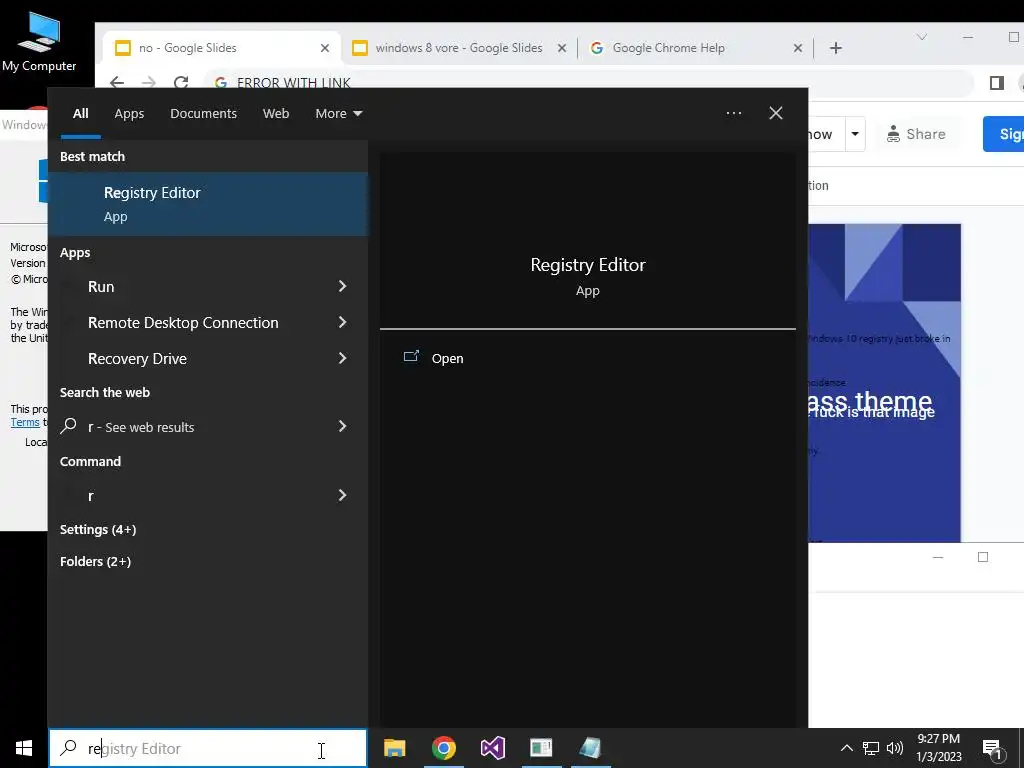The height and width of the screenshot is (768, 1024).
Task: Select the All search filter tab
Action: pyautogui.click(x=80, y=114)
